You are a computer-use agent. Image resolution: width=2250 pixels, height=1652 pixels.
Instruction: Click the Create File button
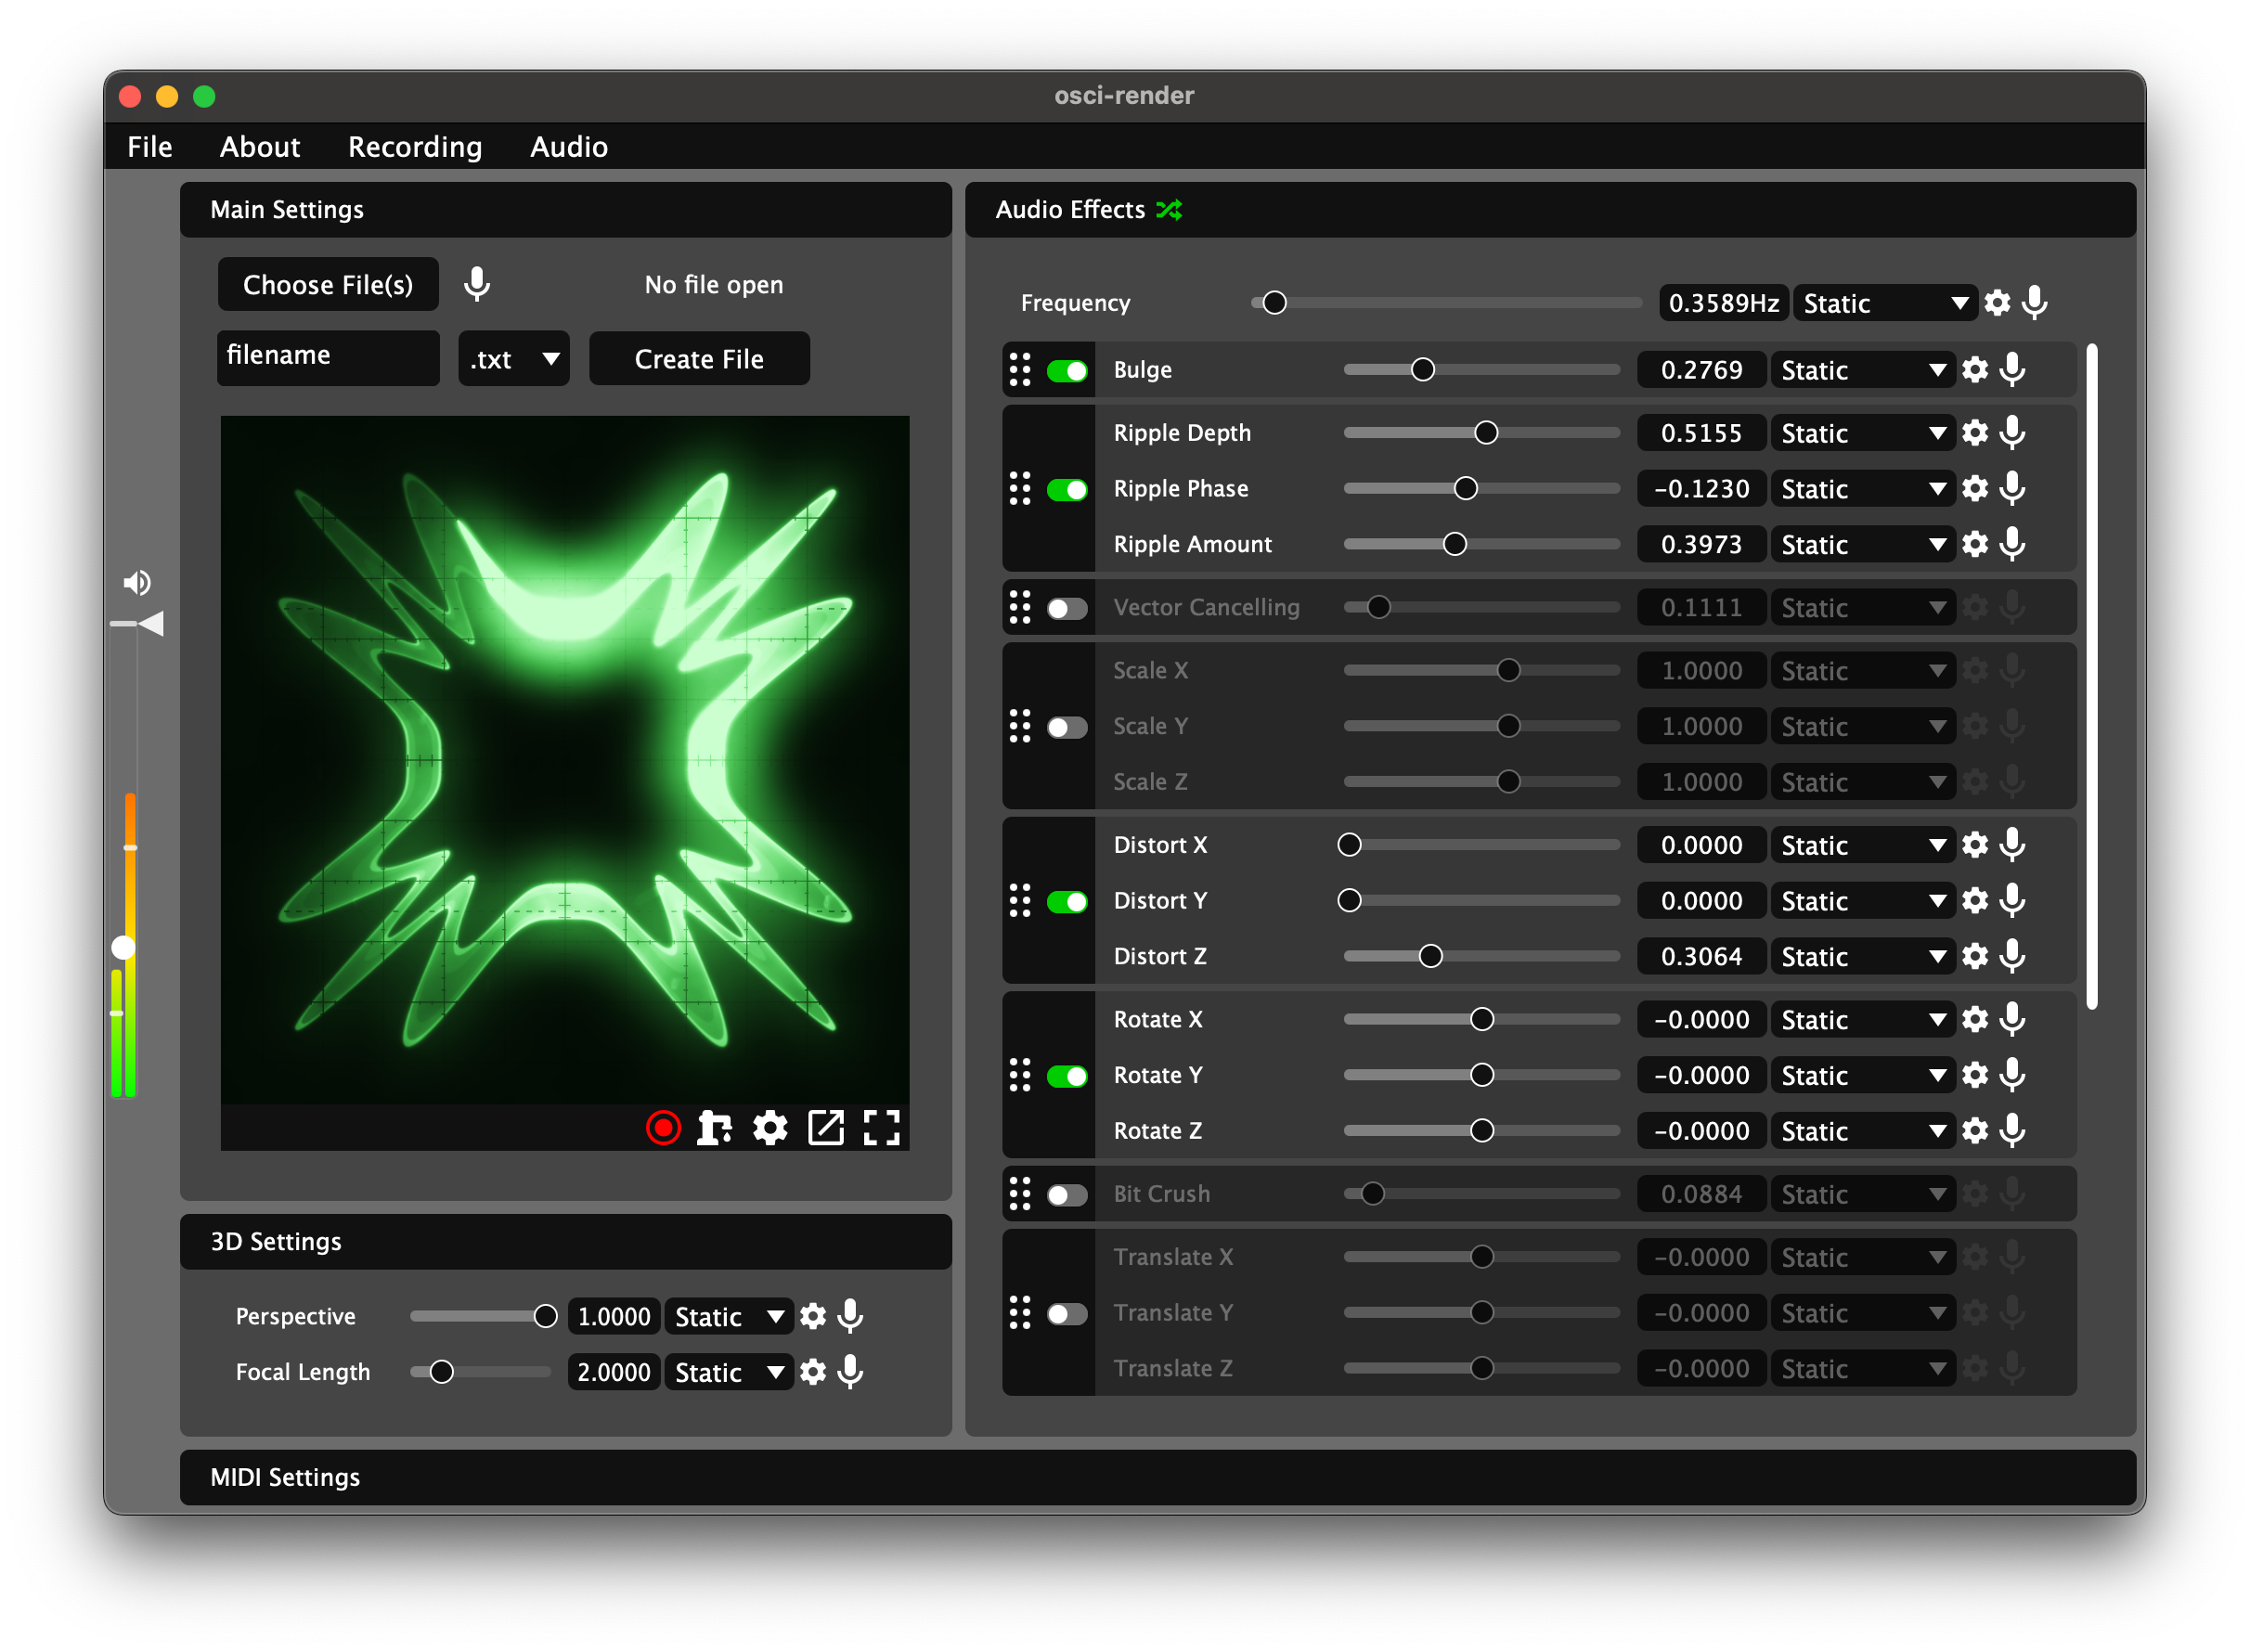pyautogui.click(x=699, y=359)
